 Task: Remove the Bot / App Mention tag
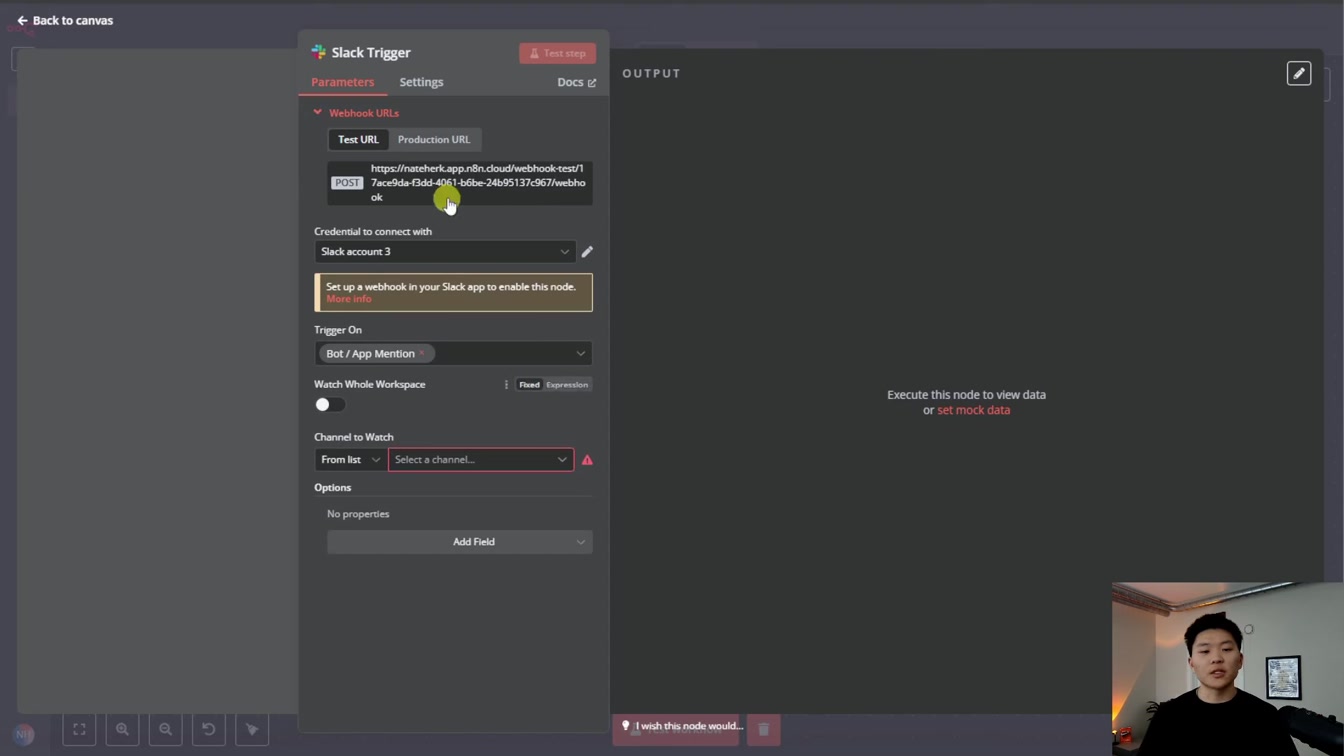click(x=422, y=353)
